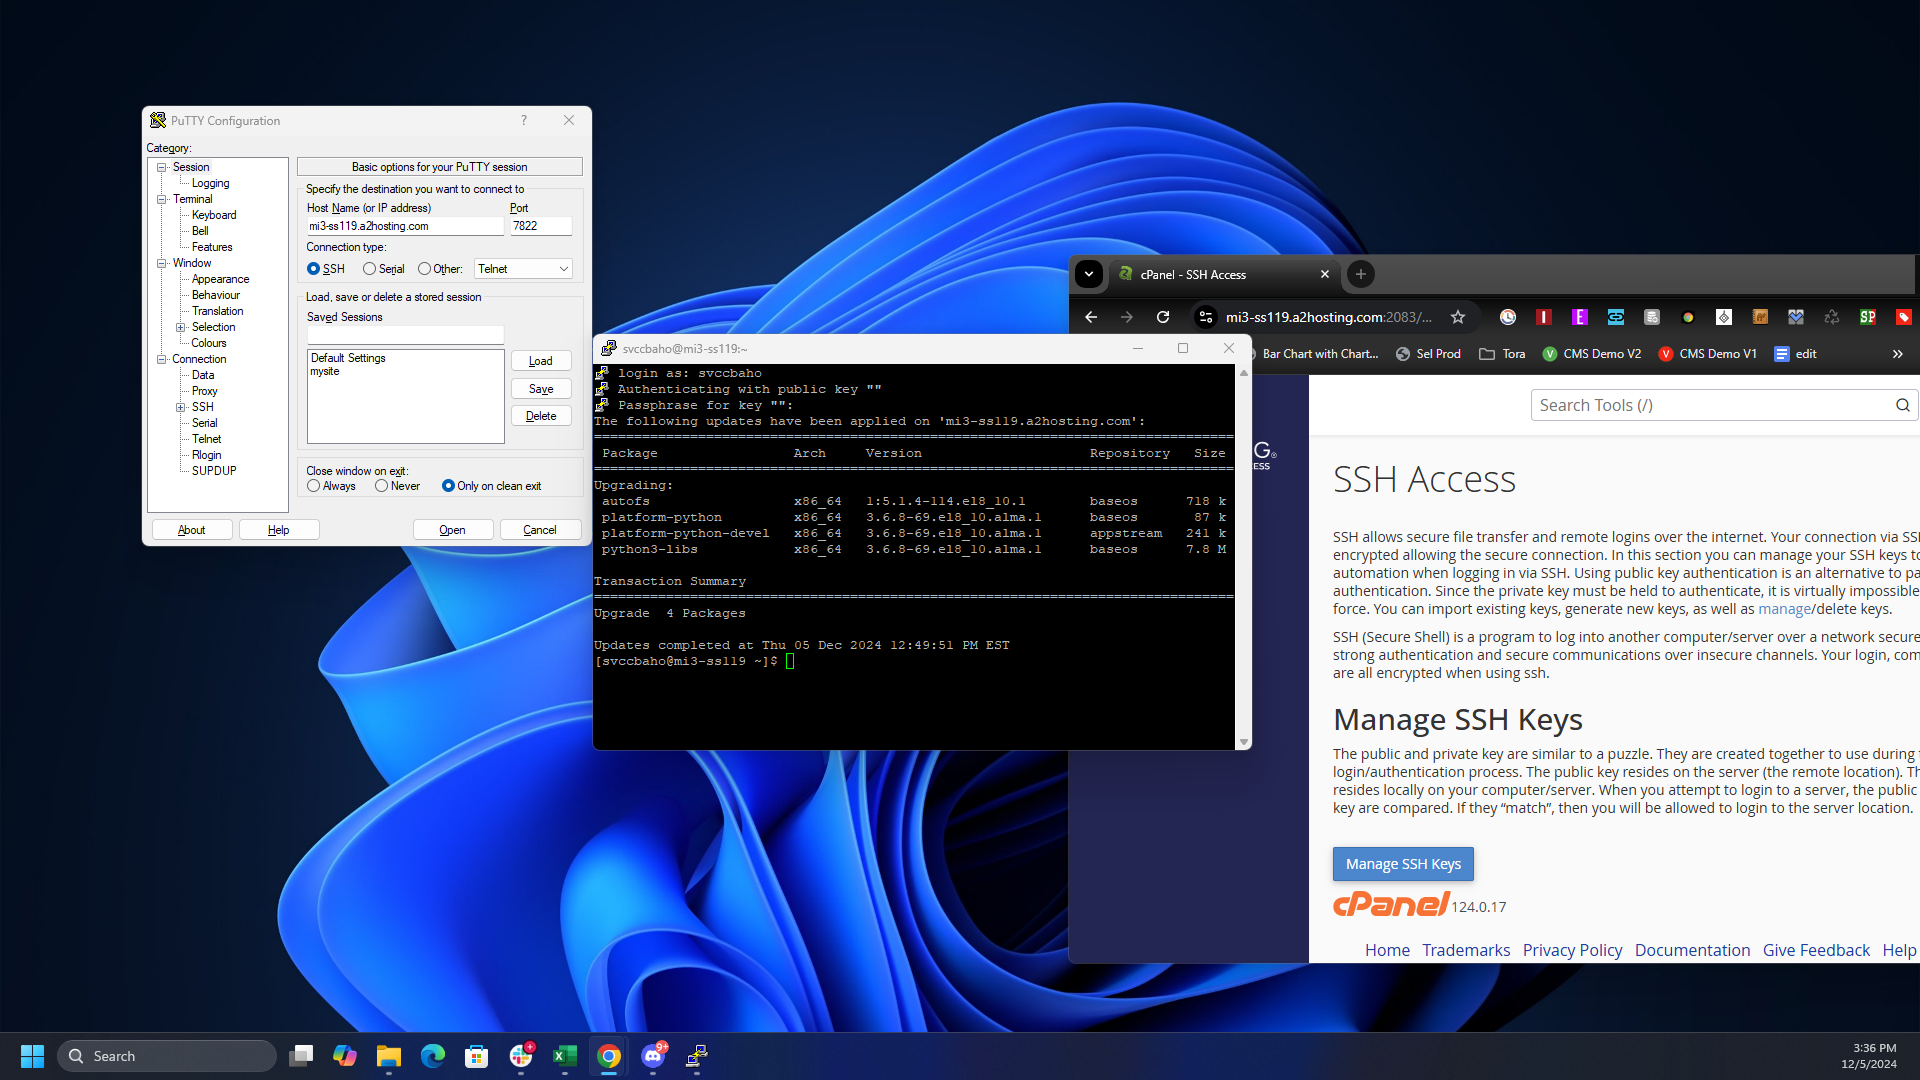The width and height of the screenshot is (1920, 1080).
Task: Click the recycle arrows extension icon
Action: coord(1832,317)
